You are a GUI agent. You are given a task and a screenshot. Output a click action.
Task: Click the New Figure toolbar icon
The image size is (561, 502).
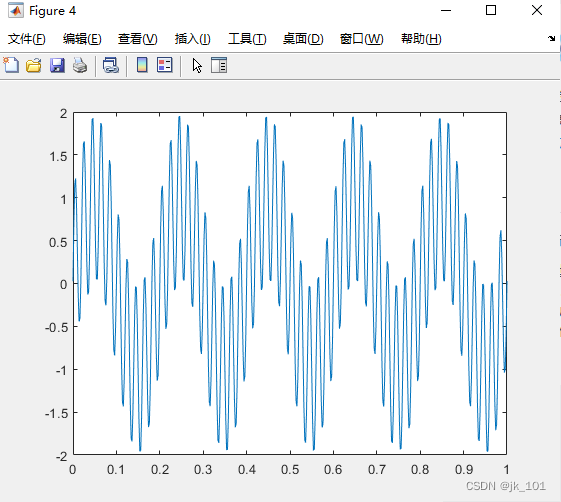click(x=11, y=65)
